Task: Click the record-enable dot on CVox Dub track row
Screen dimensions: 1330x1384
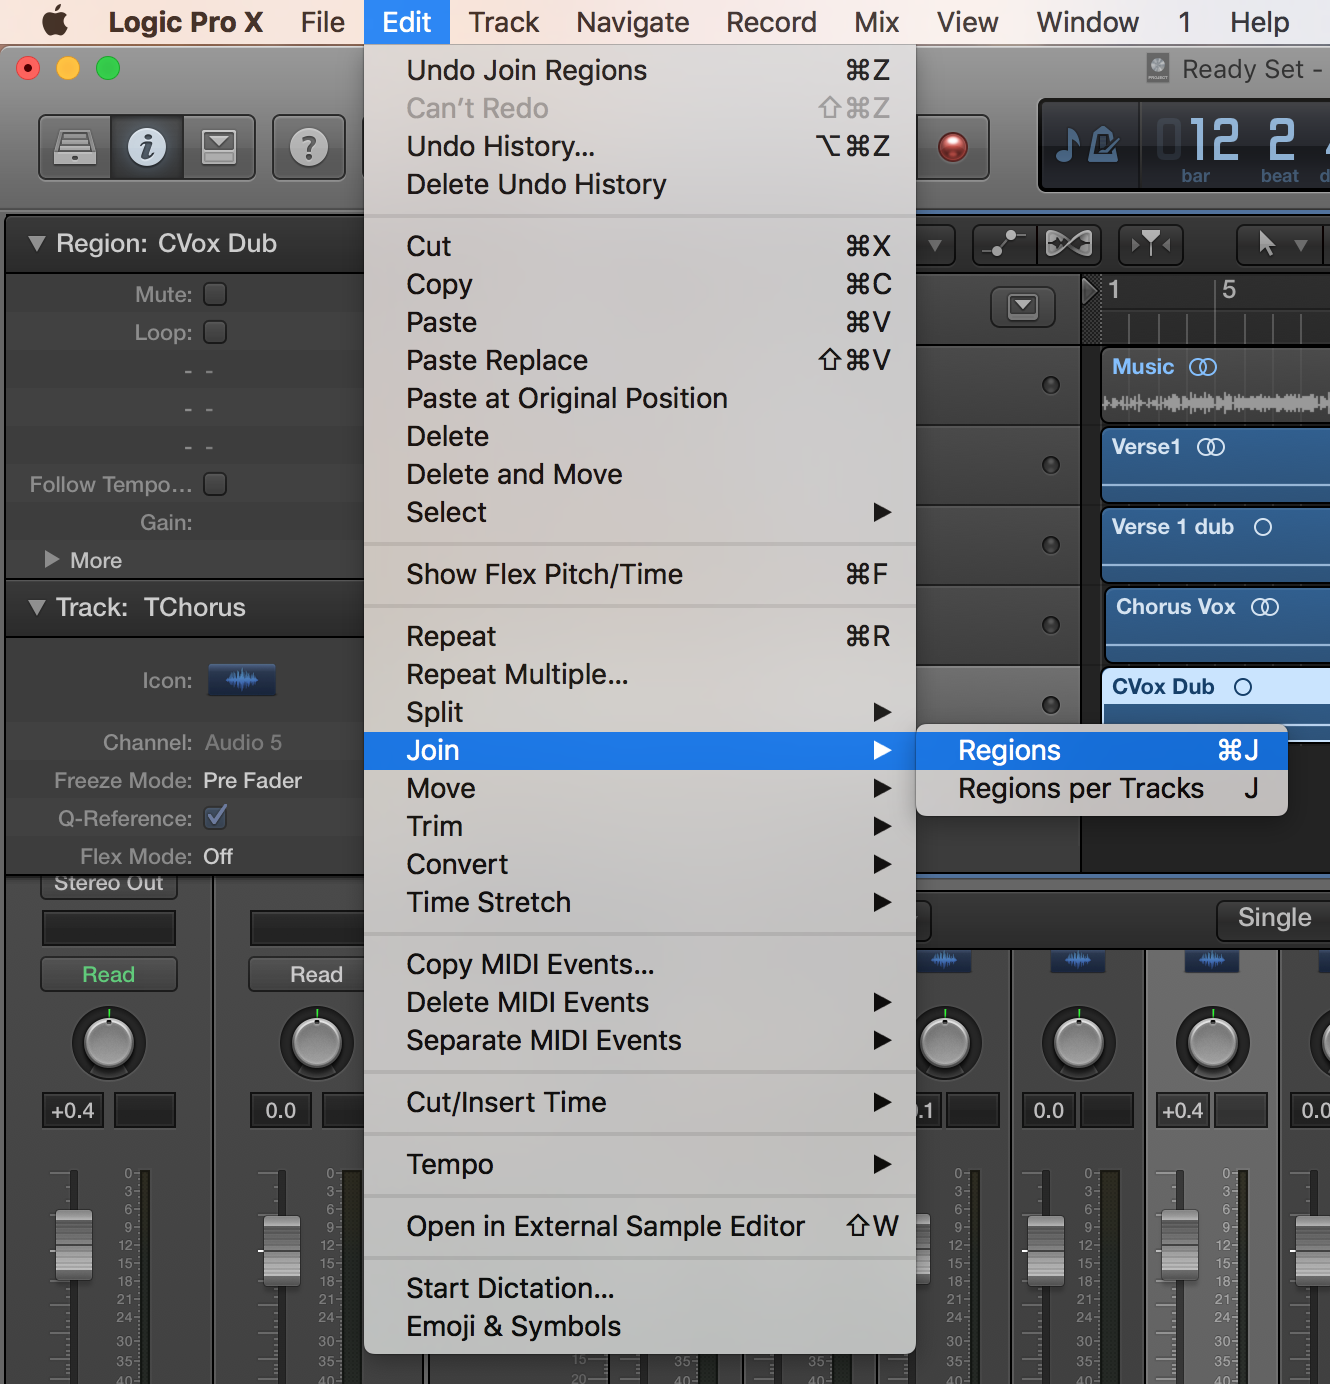Action: pyautogui.click(x=1051, y=705)
